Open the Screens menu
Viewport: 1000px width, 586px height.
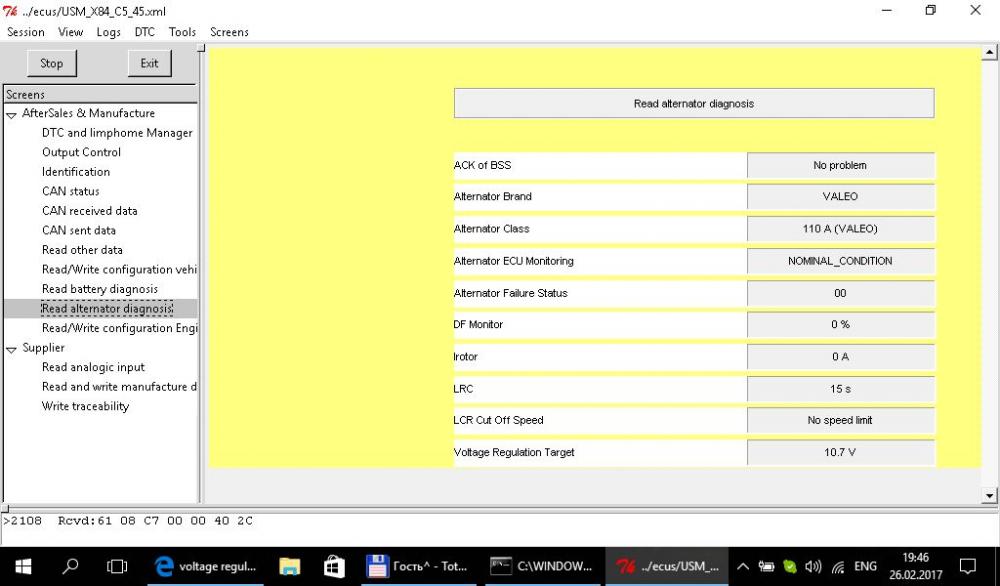coord(229,32)
